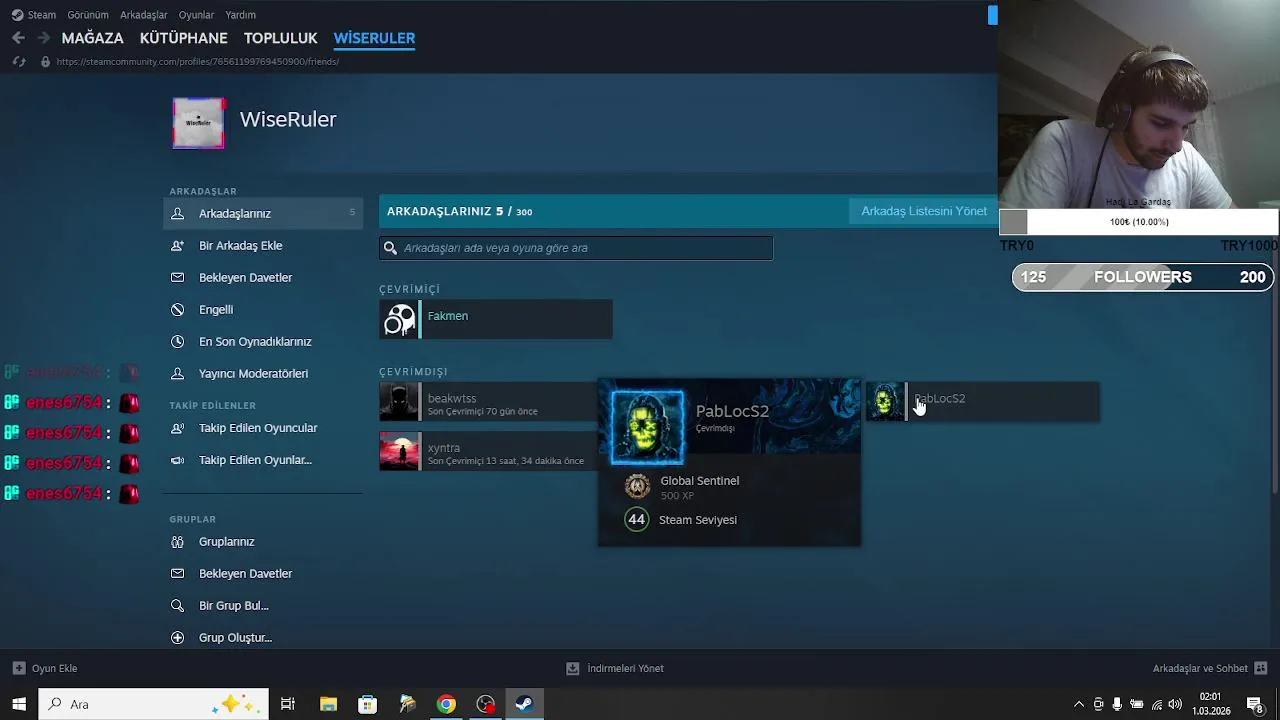Go to KÜTÜPHANE tab
Screen dimensions: 1280x720
(x=184, y=38)
